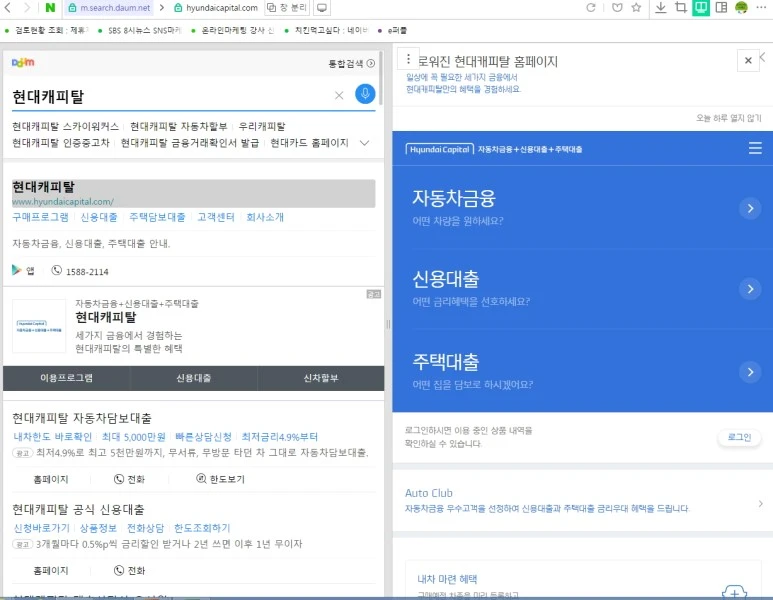Select the 신용대출 tab in dark bar
This screenshot has width=773, height=600.
[x=194, y=378]
